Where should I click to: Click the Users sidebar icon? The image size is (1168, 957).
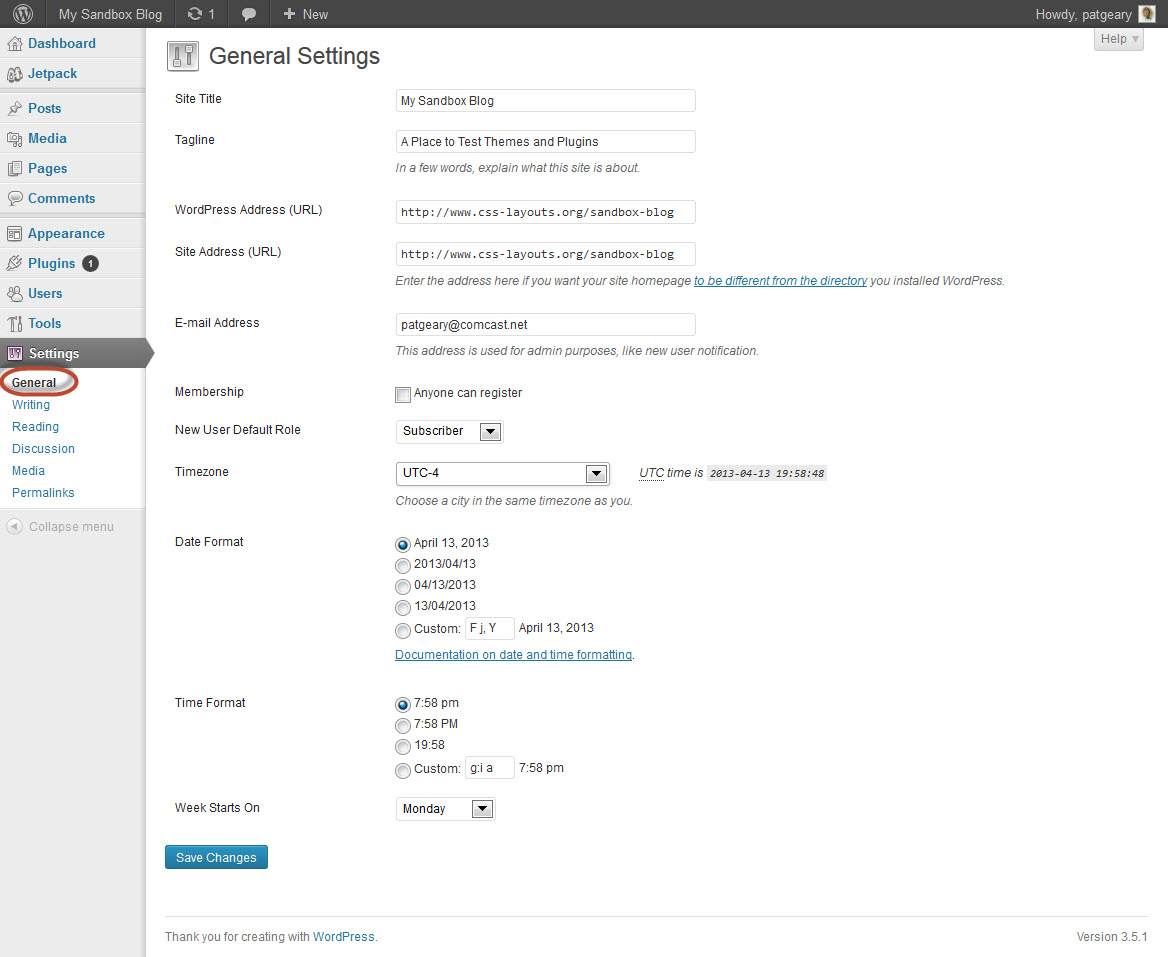[15, 293]
